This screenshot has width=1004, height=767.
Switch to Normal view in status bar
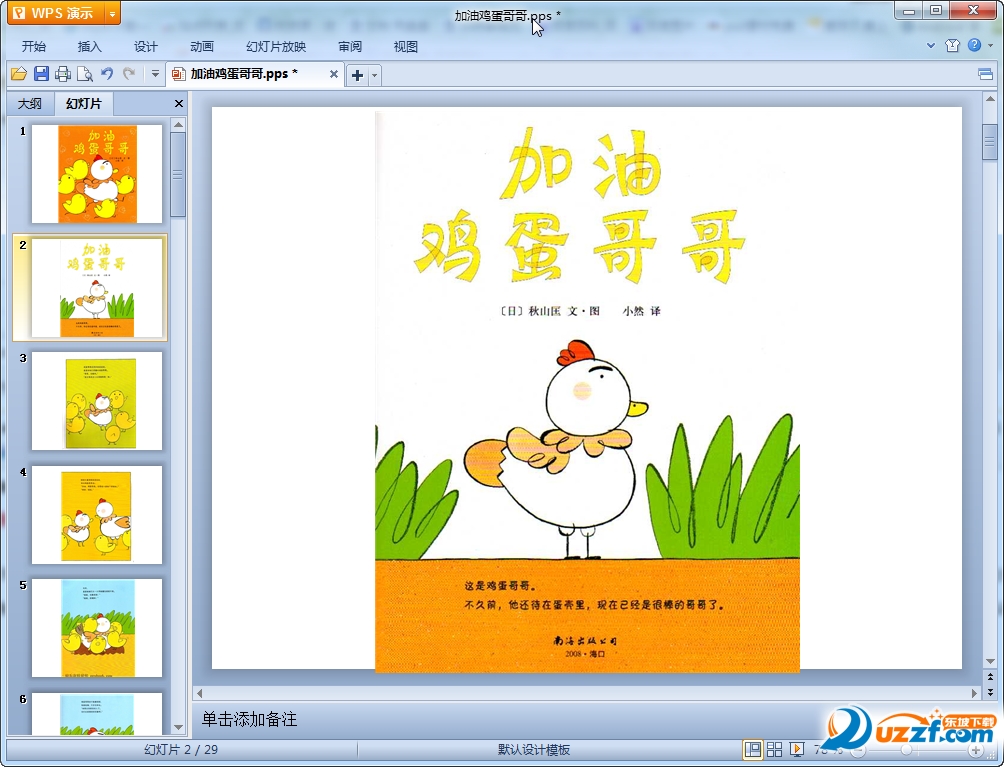pyautogui.click(x=753, y=749)
